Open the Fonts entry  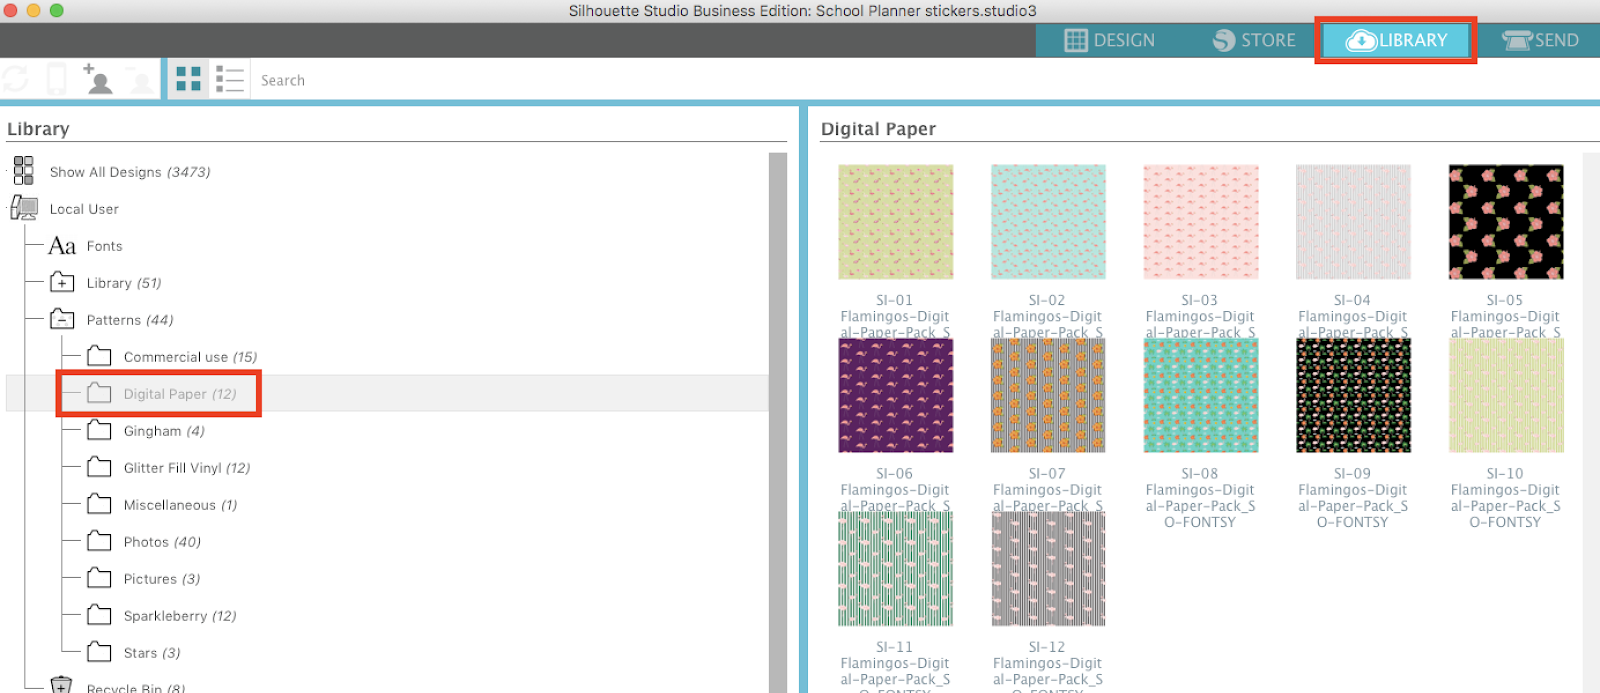click(x=104, y=246)
